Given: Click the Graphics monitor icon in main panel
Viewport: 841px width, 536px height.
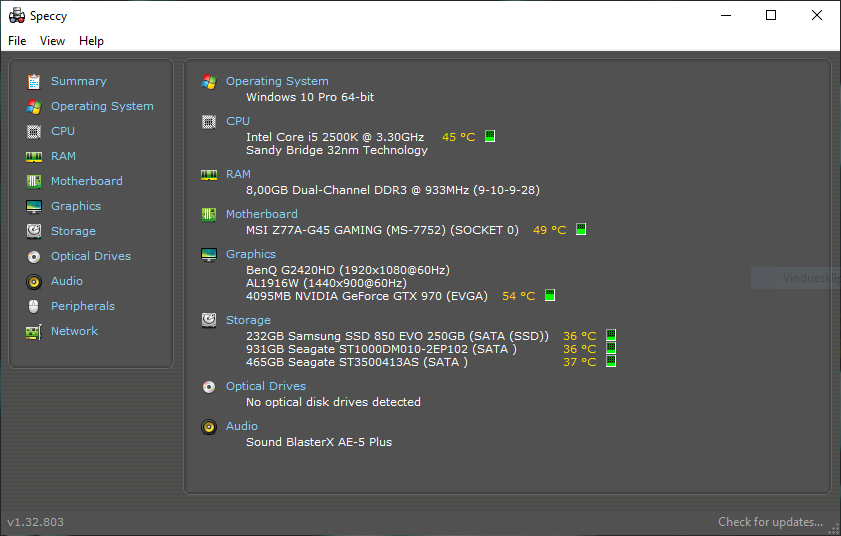Looking at the screenshot, I should click(209, 255).
